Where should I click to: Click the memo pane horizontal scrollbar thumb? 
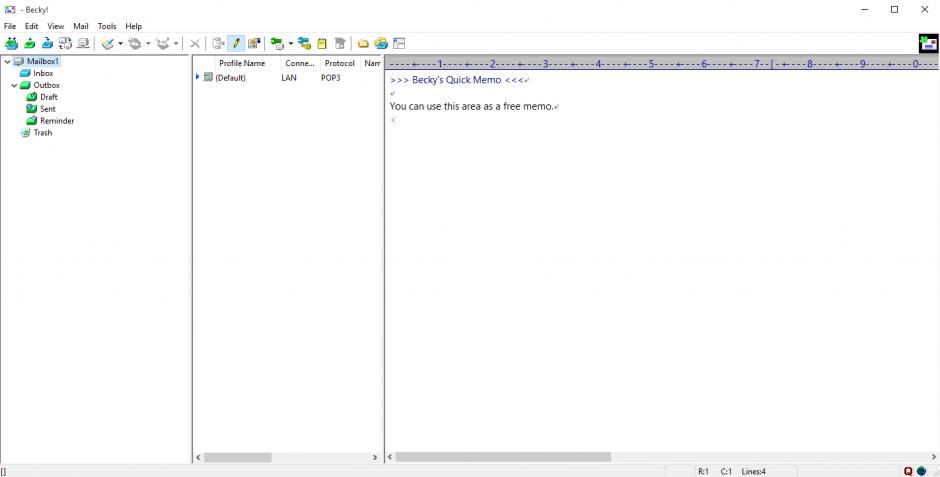coord(503,457)
